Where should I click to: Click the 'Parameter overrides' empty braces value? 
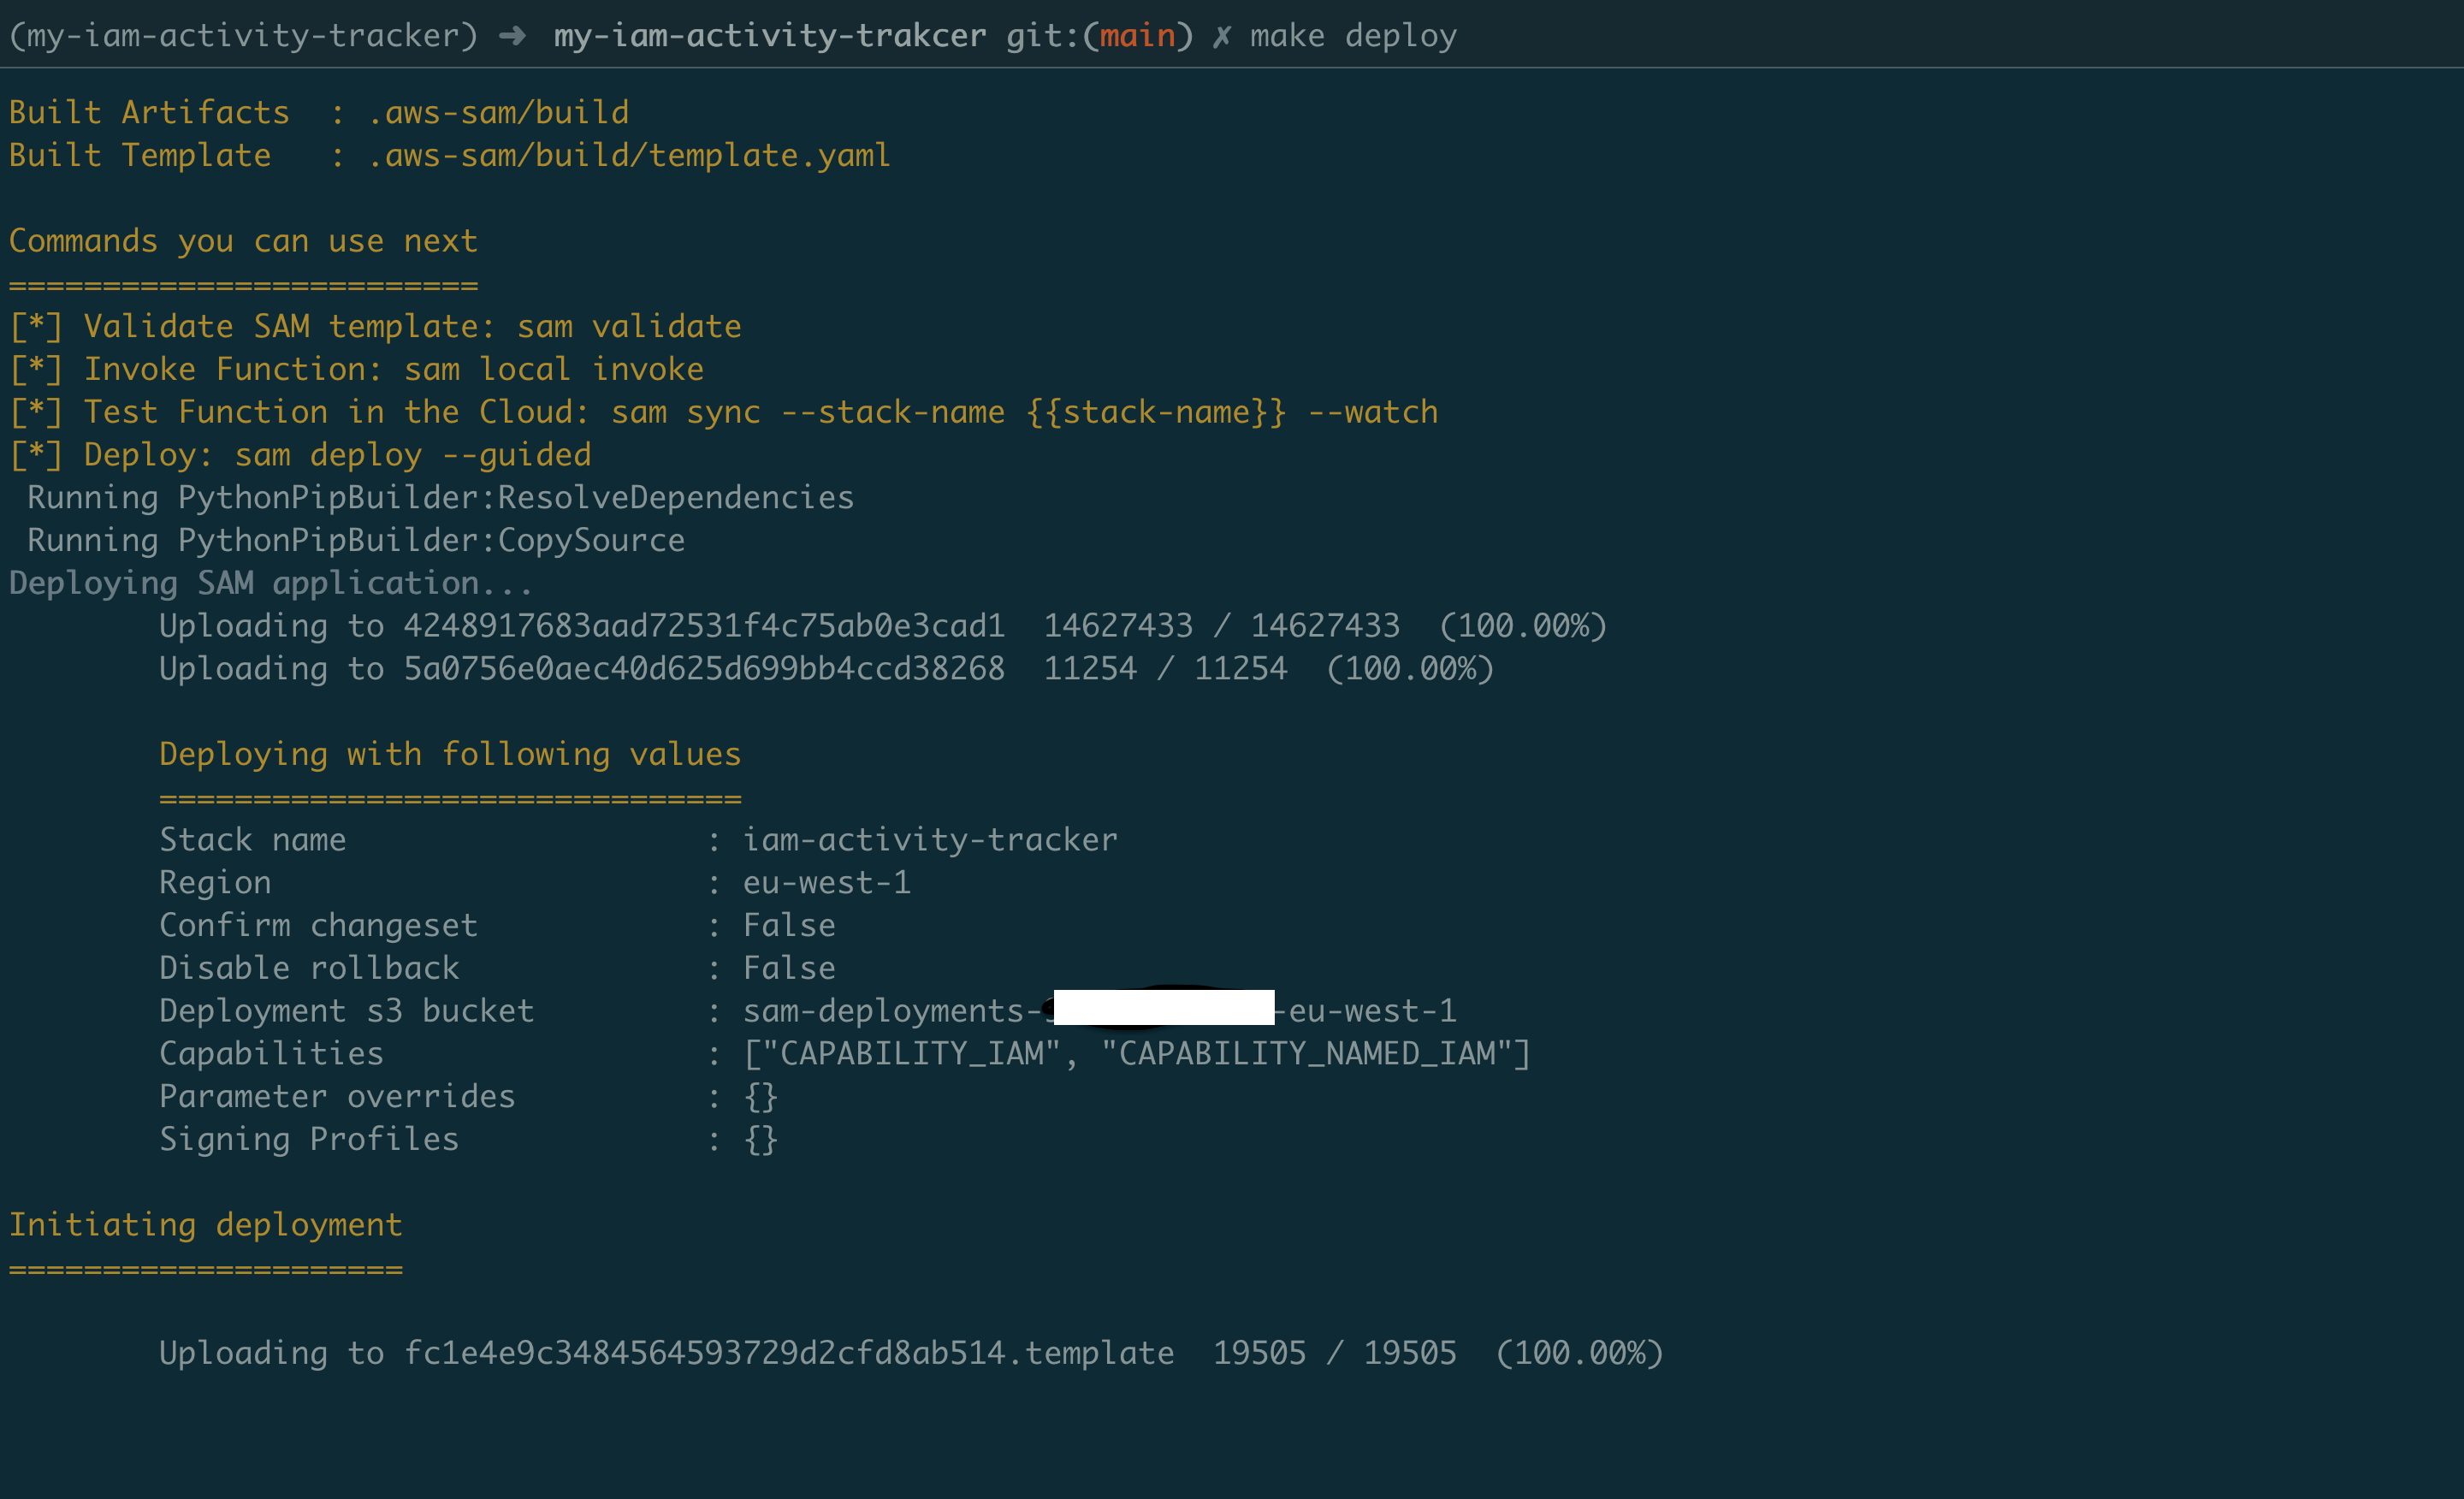[761, 1097]
